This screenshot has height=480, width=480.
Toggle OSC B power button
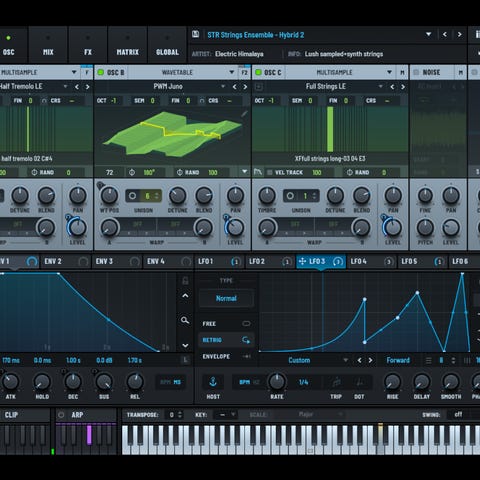click(100, 72)
